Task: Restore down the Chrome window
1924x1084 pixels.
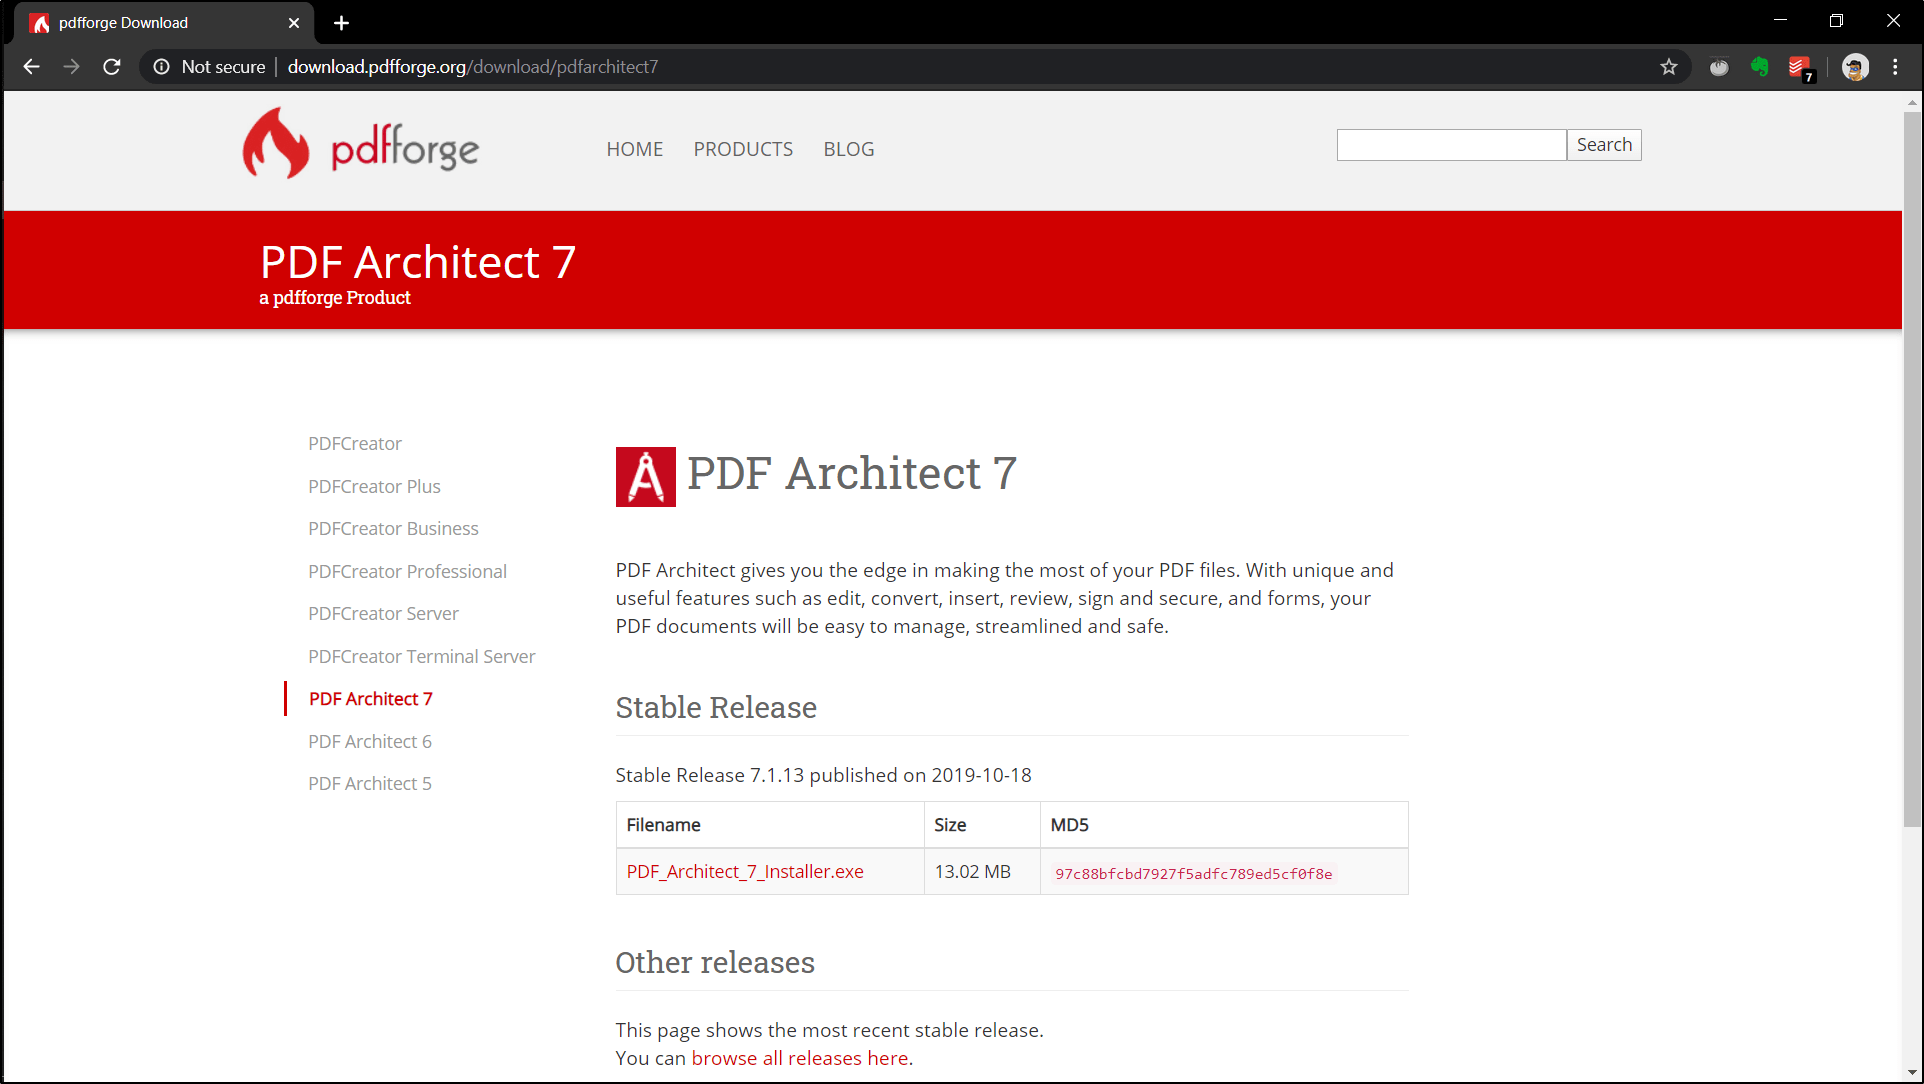Action: [1836, 21]
